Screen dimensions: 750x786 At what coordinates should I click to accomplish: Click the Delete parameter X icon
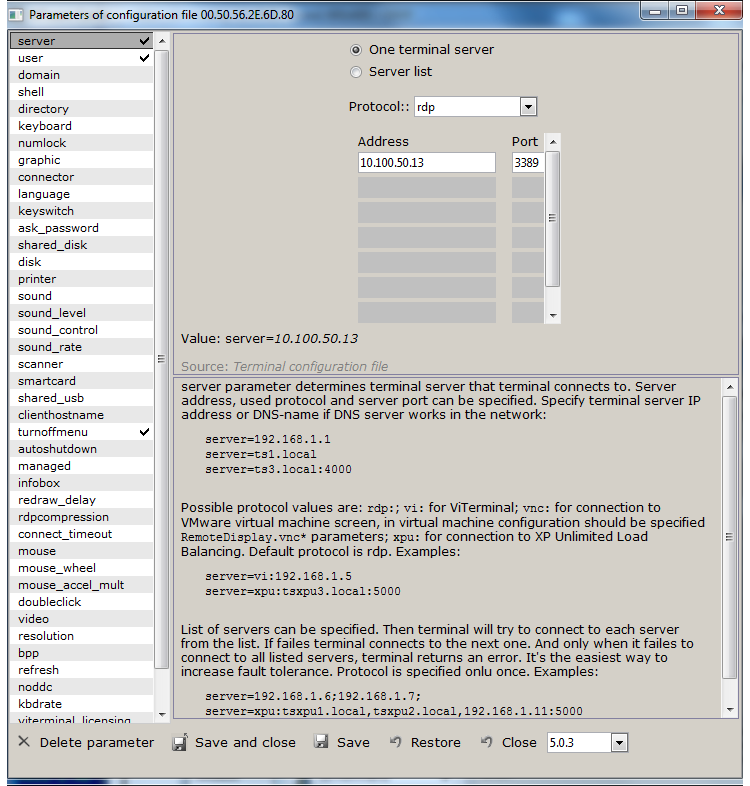click(24, 742)
